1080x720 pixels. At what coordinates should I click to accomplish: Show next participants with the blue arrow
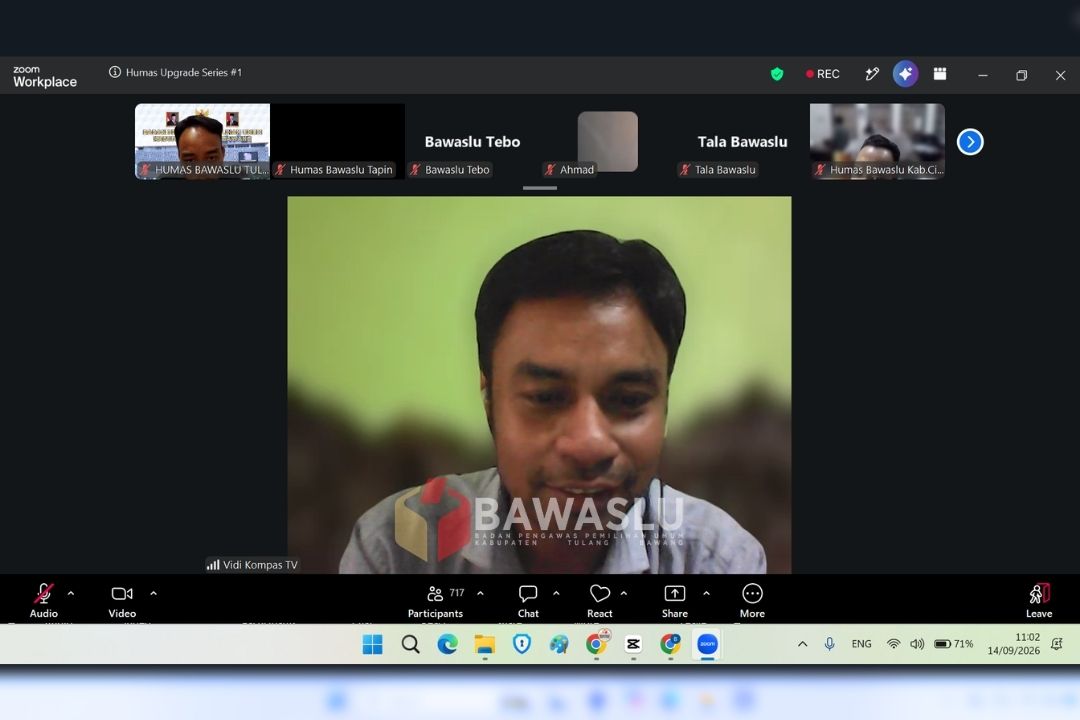pos(970,142)
